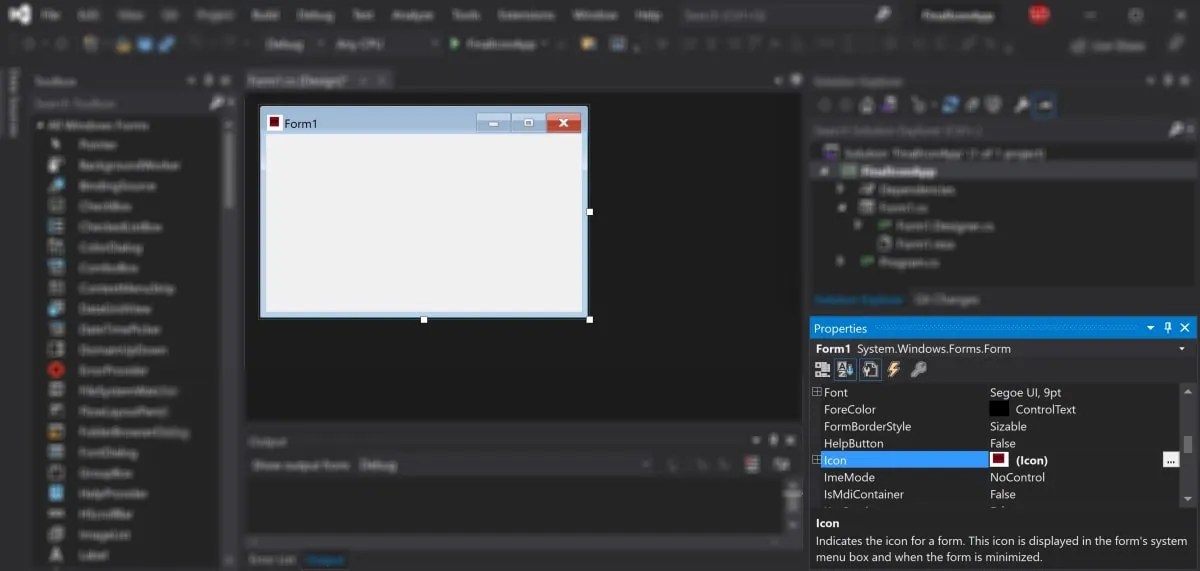Toggle auto-hide pin on Properties panel
The image size is (1200, 571).
[x=1168, y=328]
